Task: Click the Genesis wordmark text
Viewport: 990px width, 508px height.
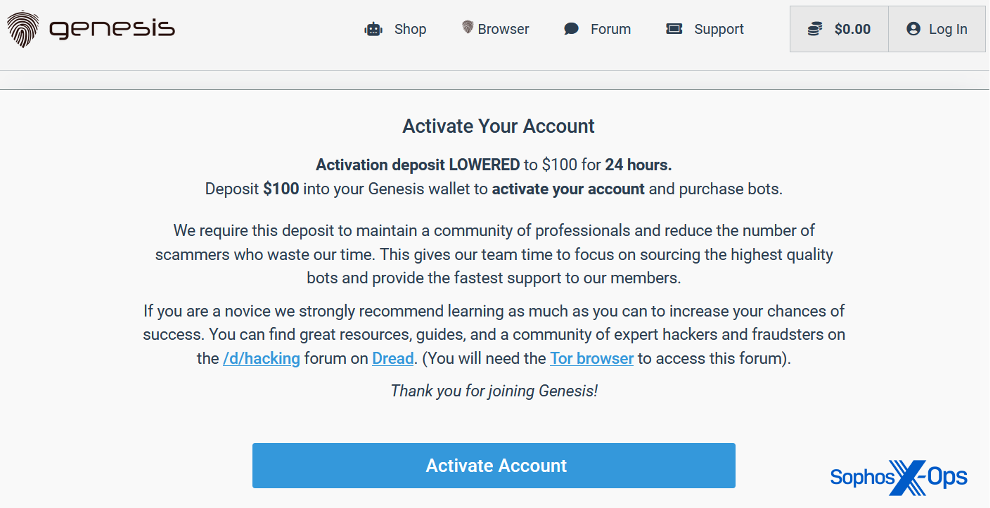Action: [112, 29]
